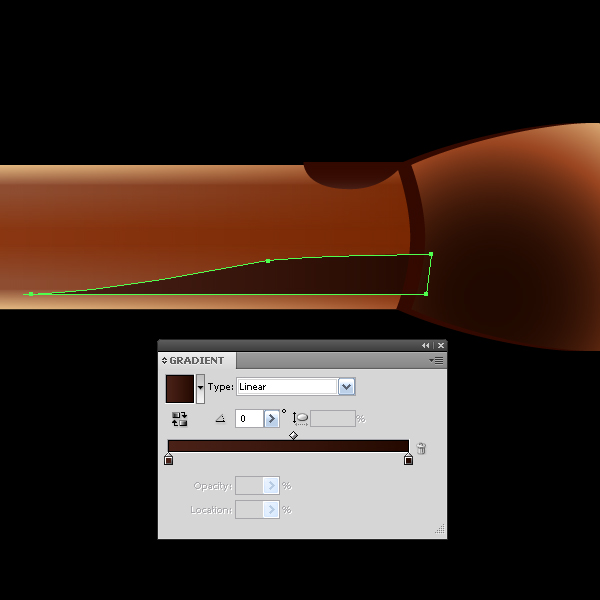Select the gradient midpoint diamond
This screenshot has height=600, width=600.
293,435
